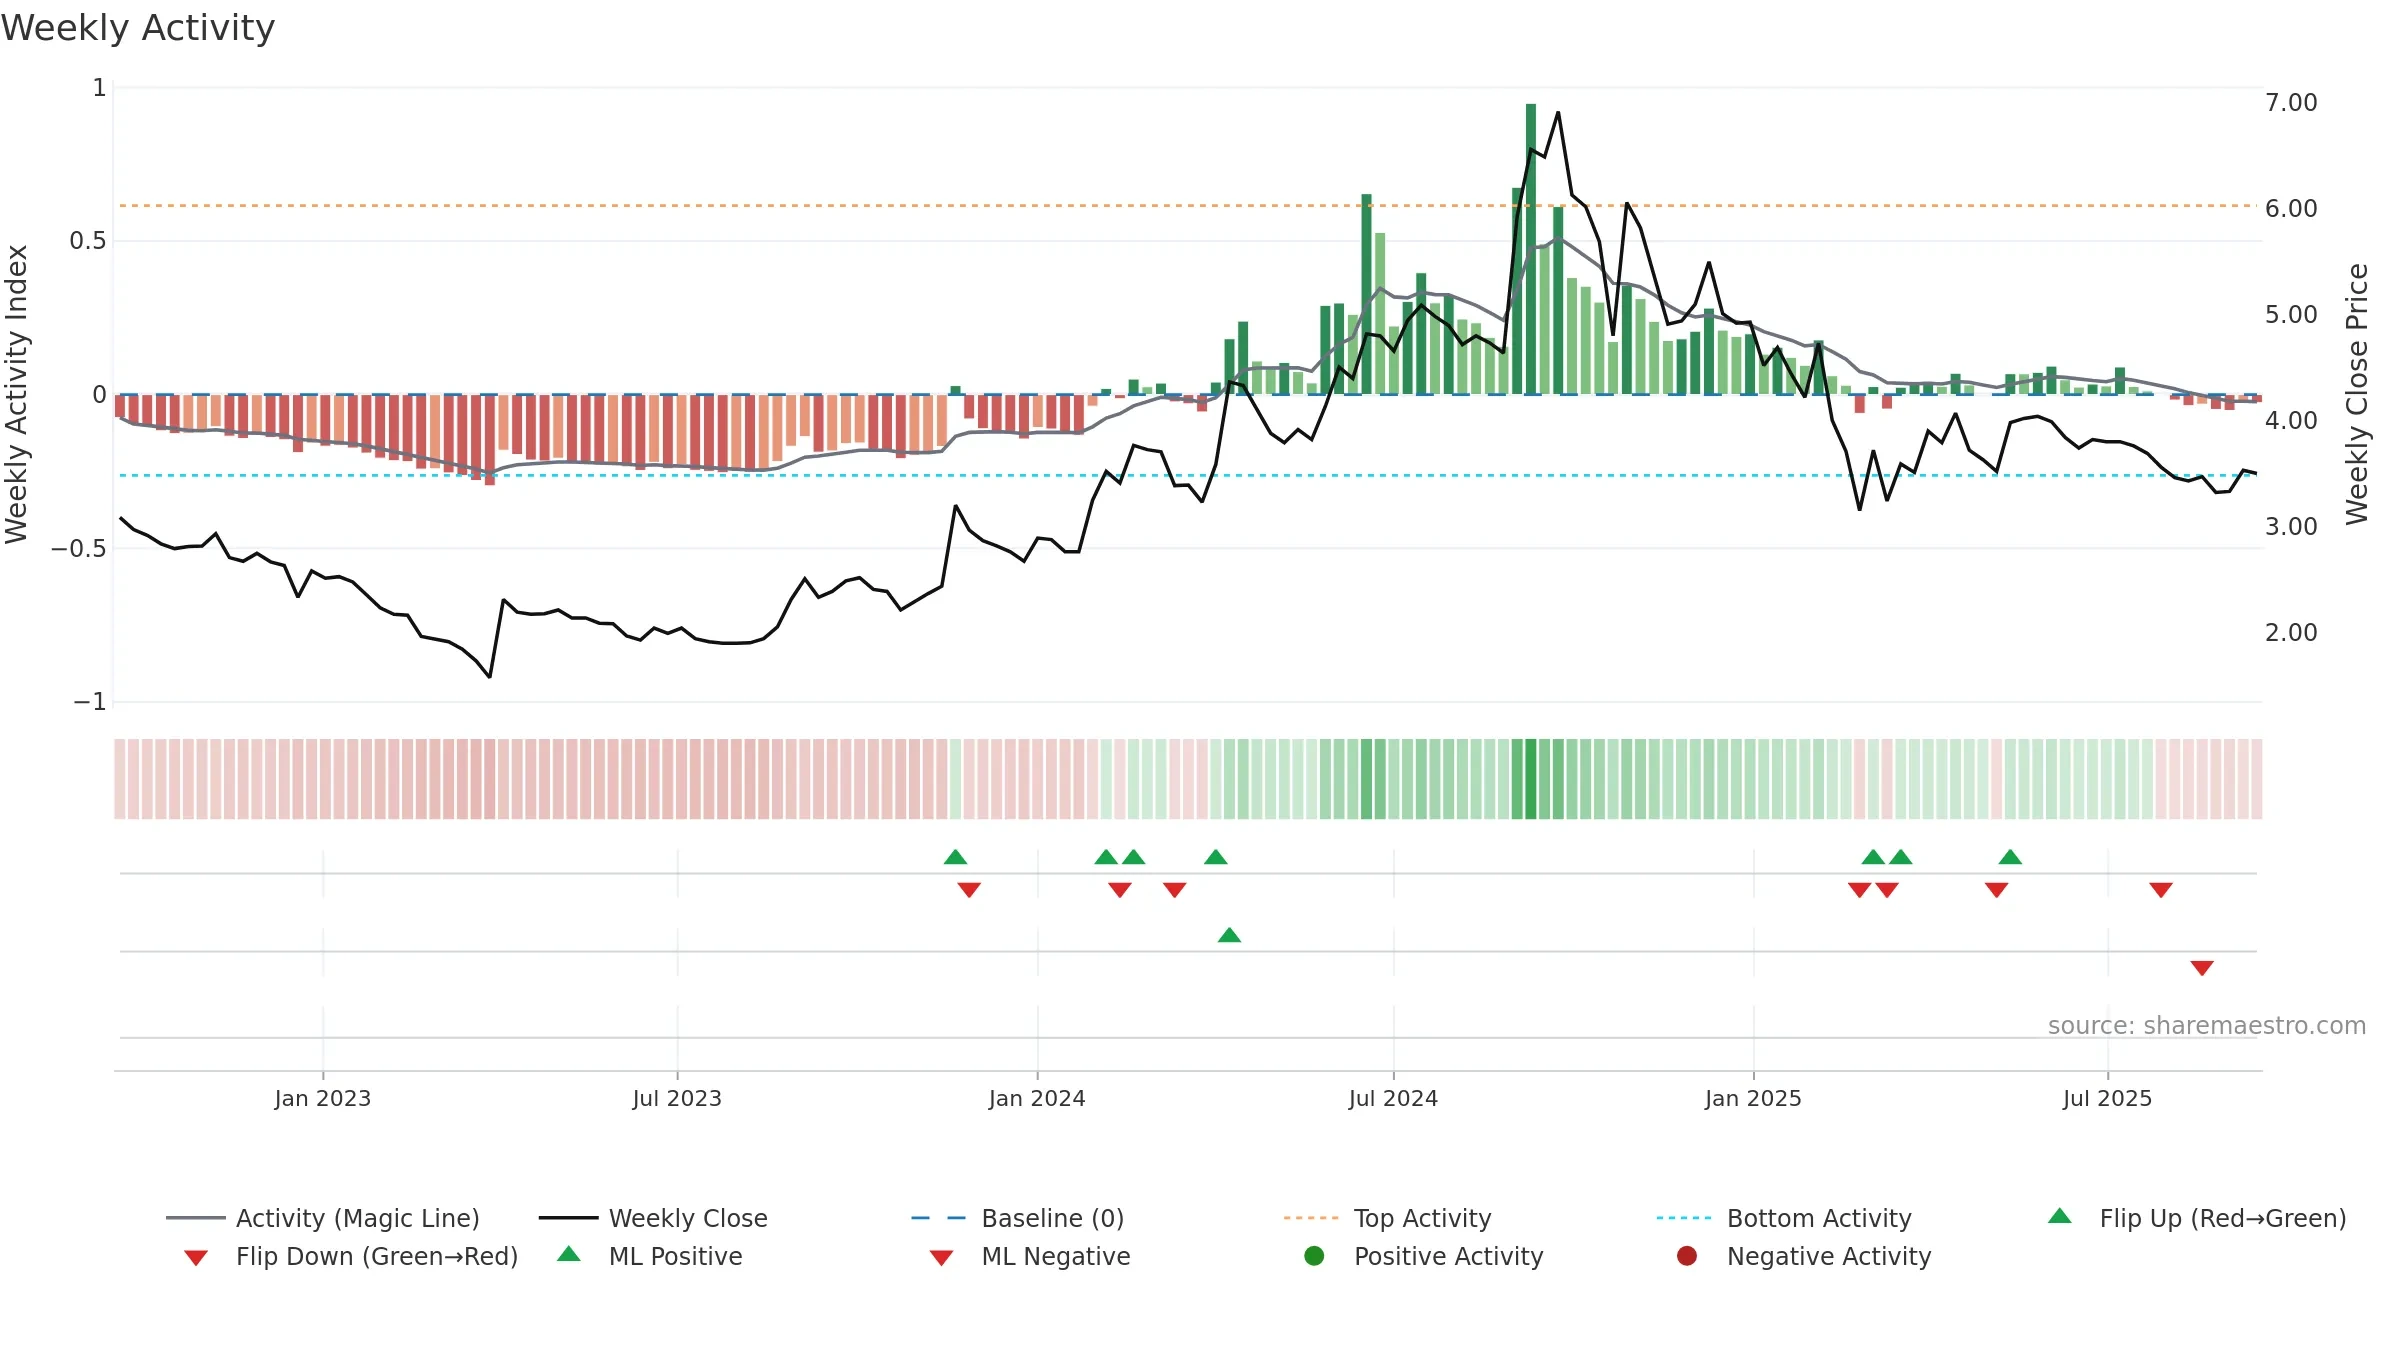Click the 7.00 price axis tick

point(2291,102)
